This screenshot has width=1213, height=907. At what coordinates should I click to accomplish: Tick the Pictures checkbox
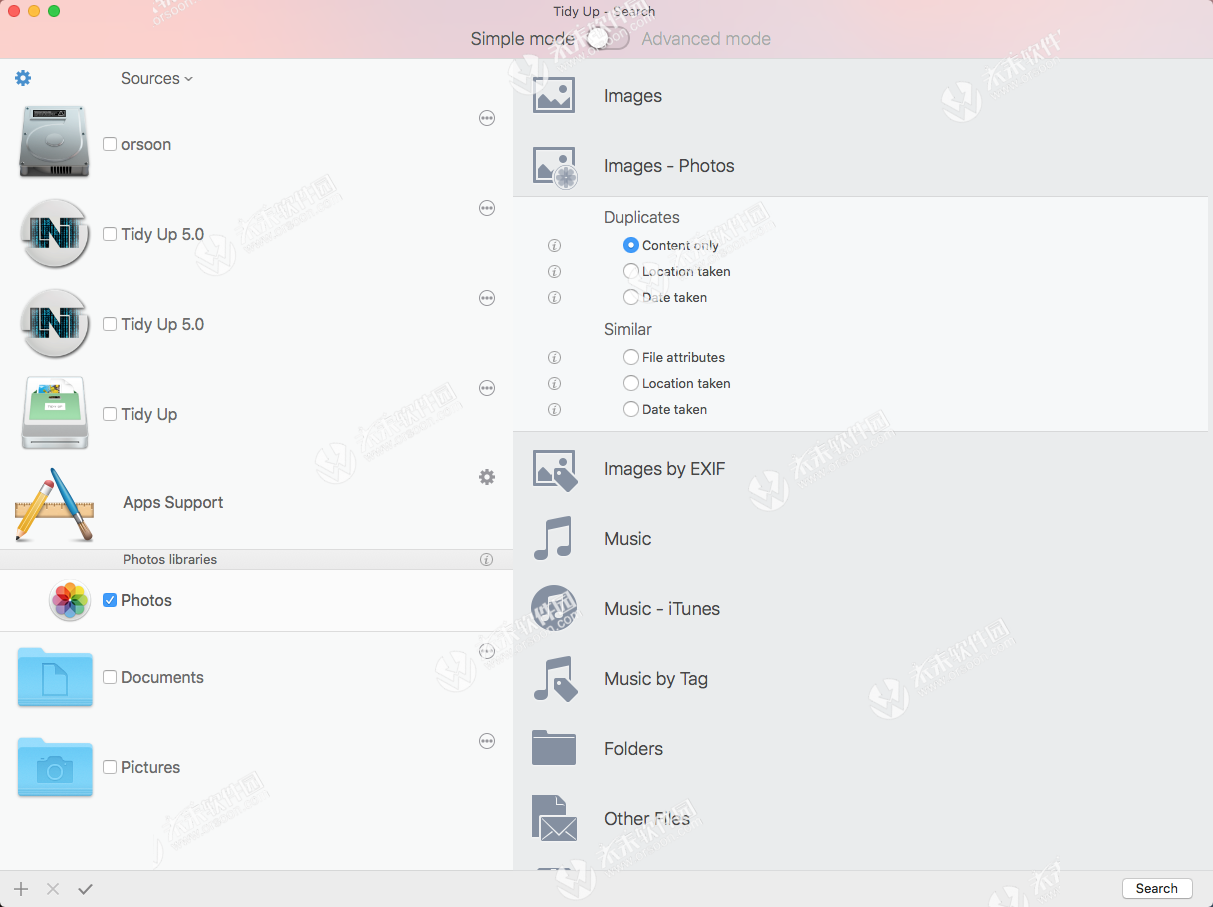point(110,767)
